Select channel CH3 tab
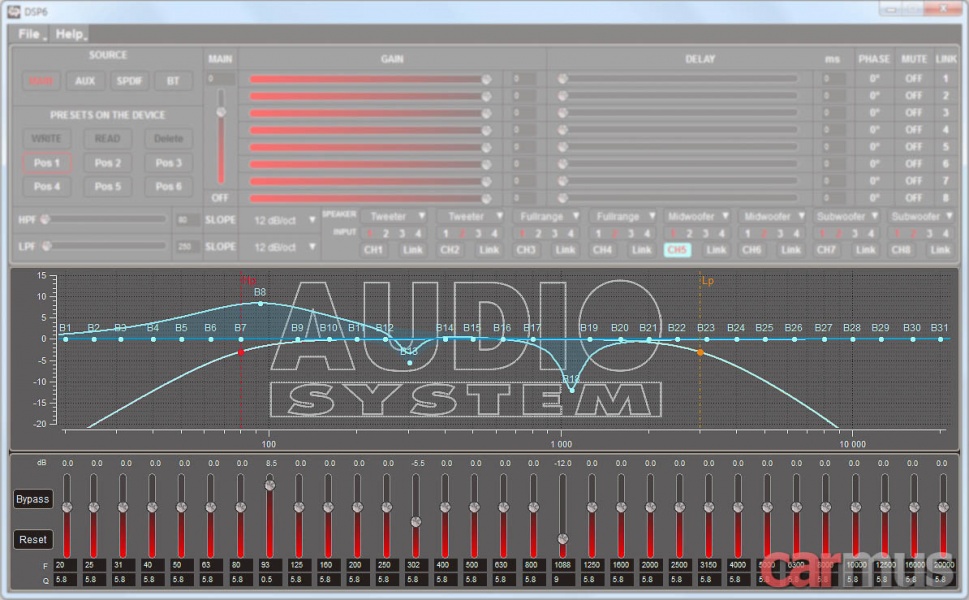The height and width of the screenshot is (600, 969). pos(526,250)
